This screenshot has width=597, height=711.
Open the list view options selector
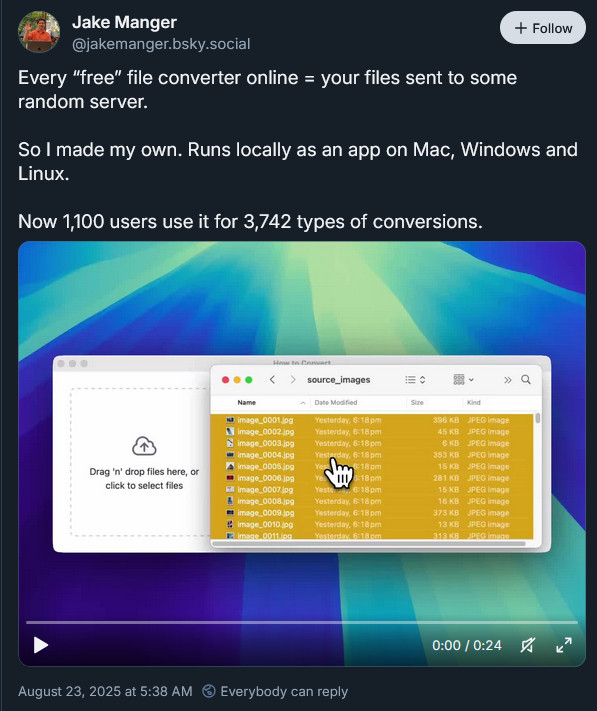point(415,380)
